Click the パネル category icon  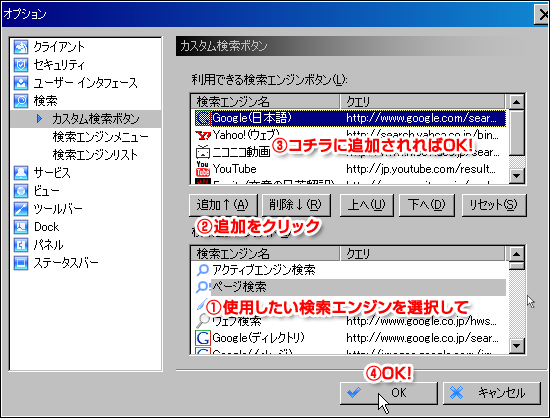[x=21, y=244]
